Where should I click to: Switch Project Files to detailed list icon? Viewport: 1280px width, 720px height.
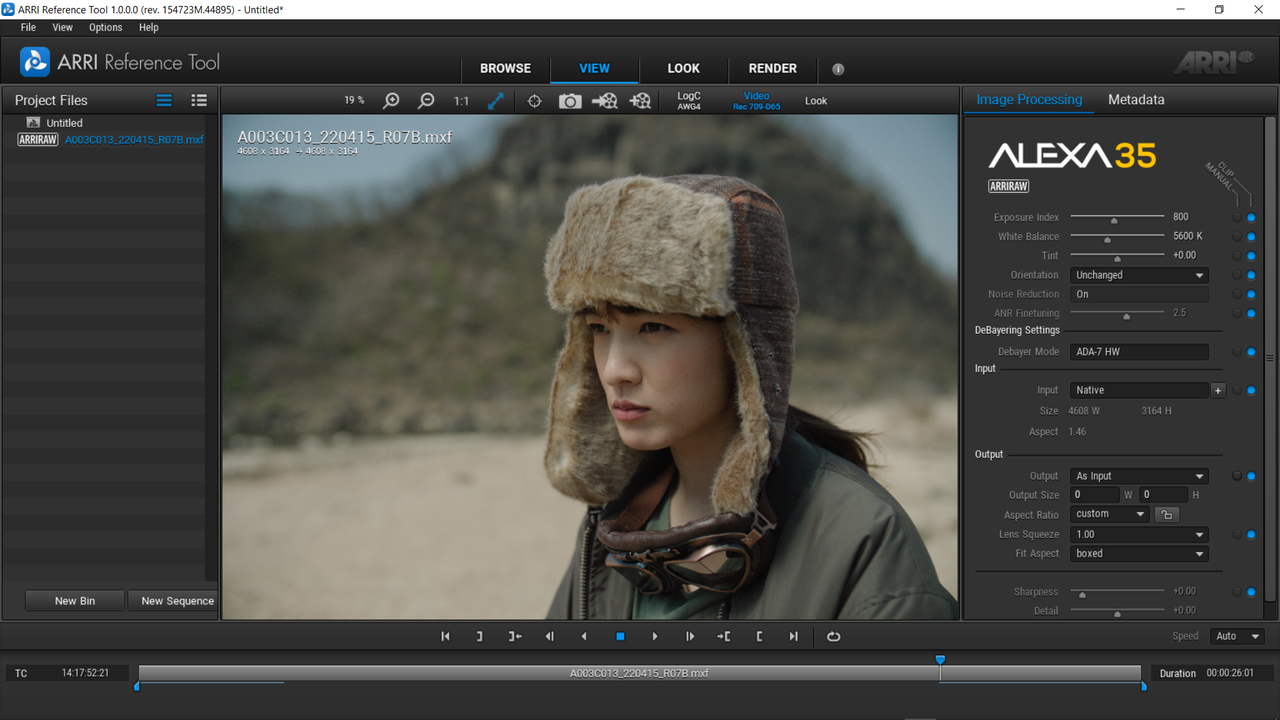pos(199,100)
